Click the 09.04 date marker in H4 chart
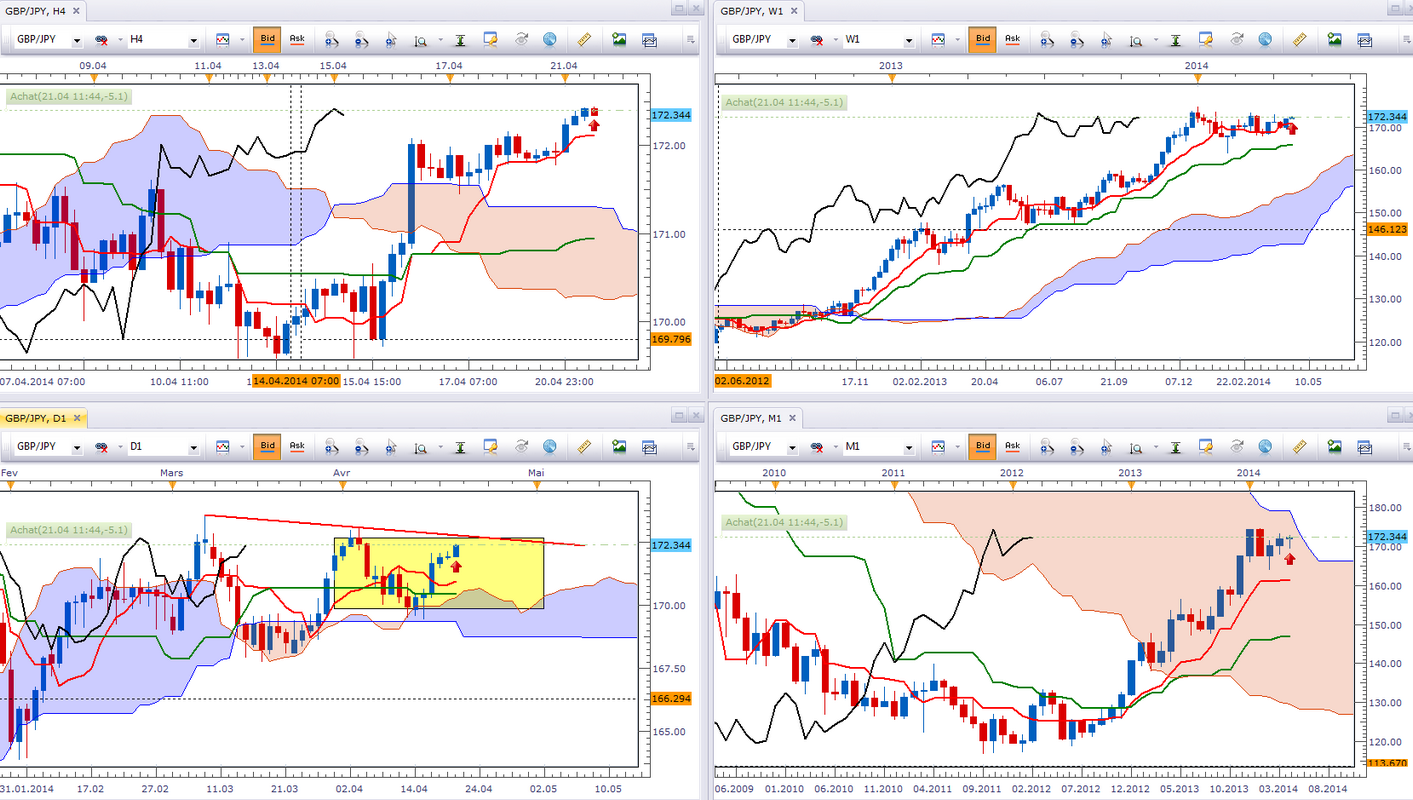Image resolution: width=1413 pixels, height=800 pixels. click(92, 65)
